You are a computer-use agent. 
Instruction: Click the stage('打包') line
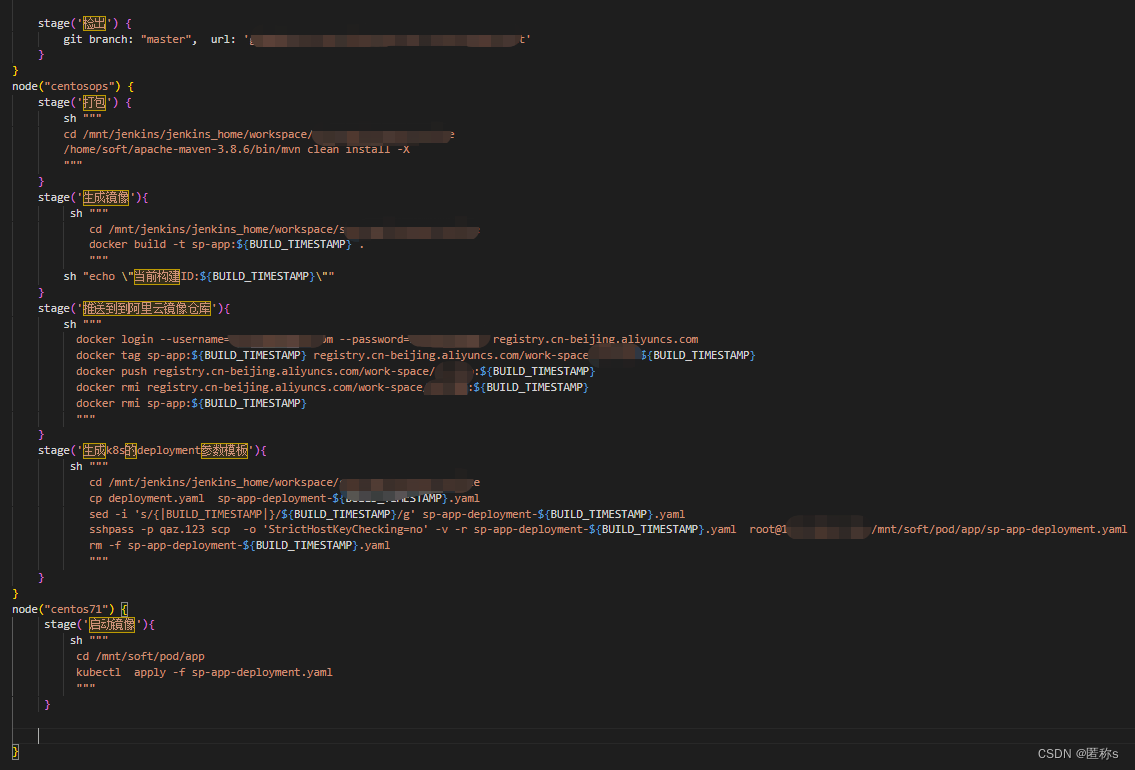(85, 102)
